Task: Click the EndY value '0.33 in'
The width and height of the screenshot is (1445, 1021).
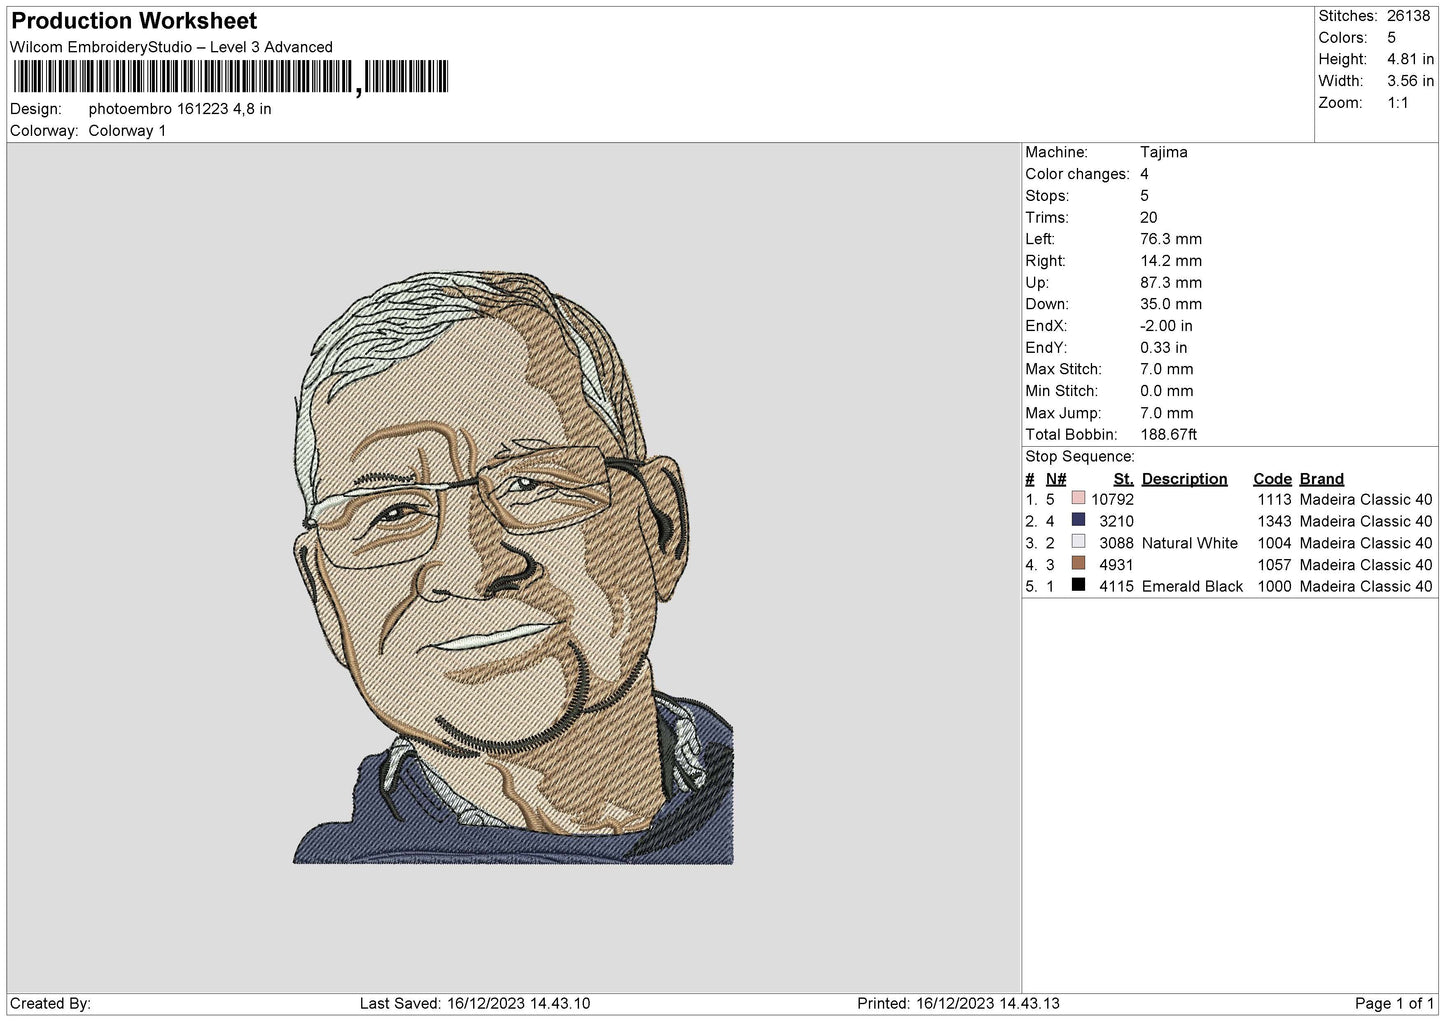Action: (1164, 348)
